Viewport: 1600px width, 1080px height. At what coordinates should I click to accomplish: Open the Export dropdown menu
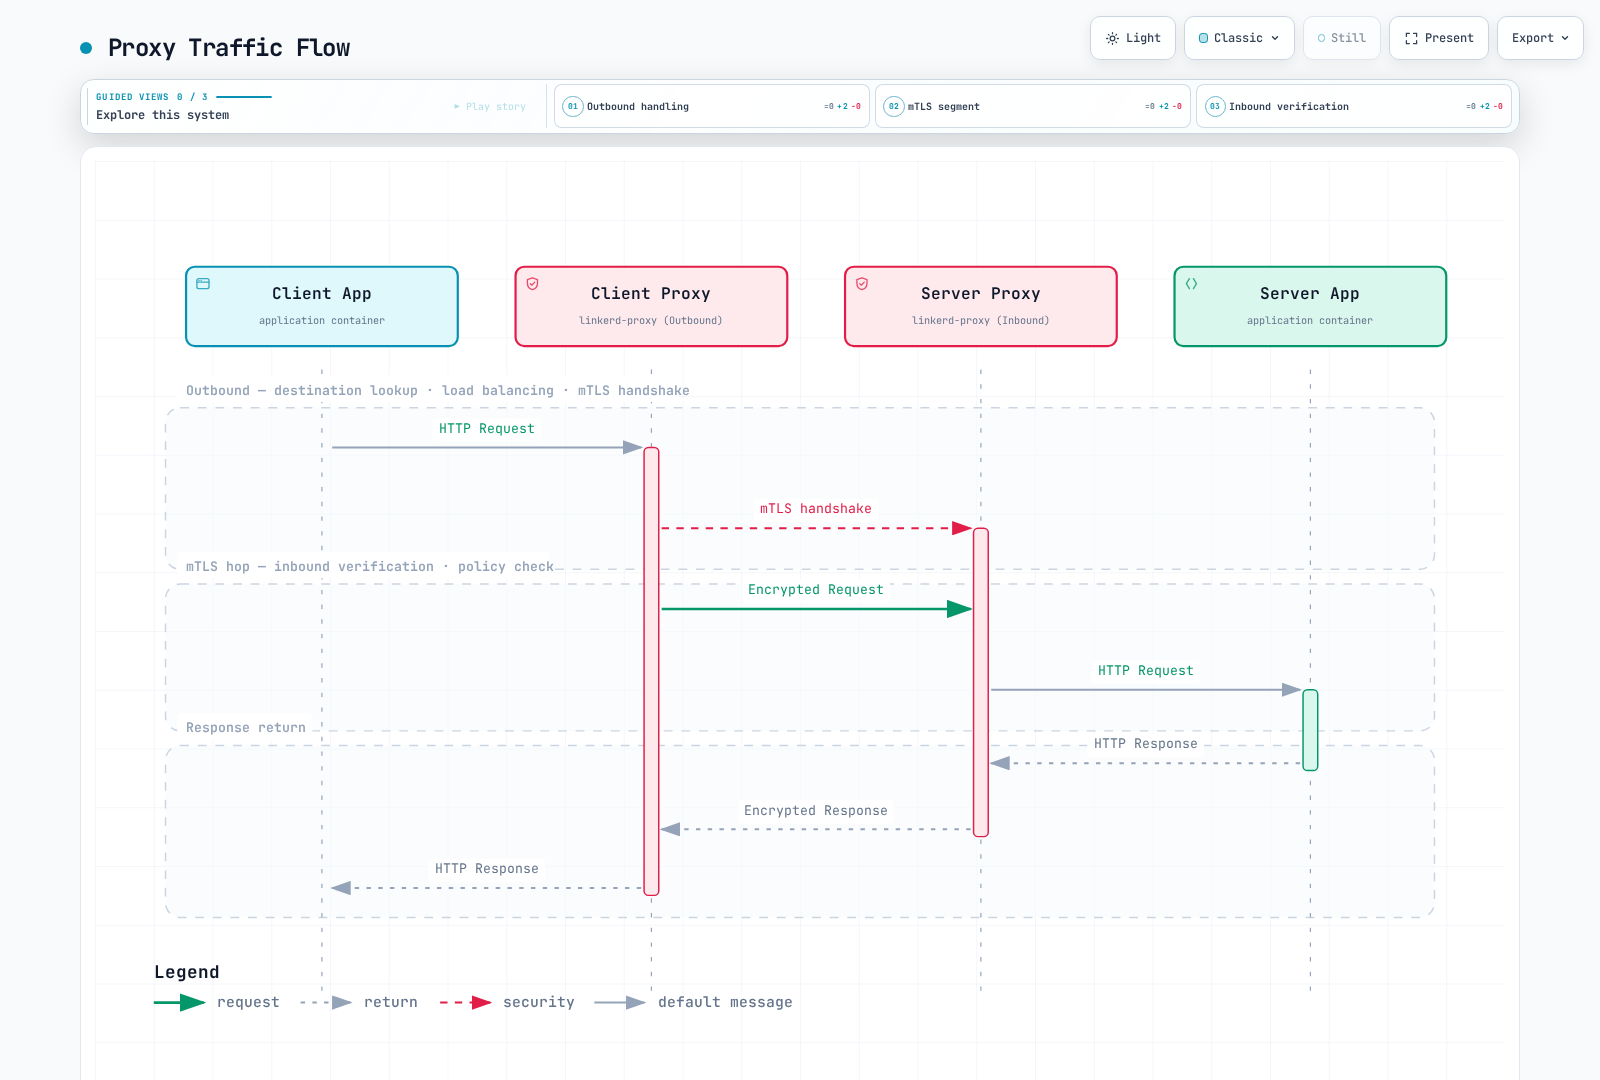coord(1540,38)
